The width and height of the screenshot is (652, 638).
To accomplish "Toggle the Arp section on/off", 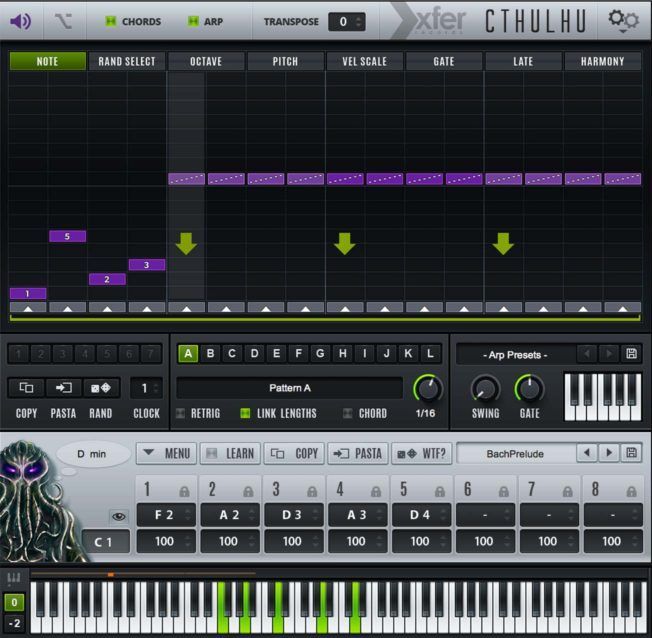I will point(193,21).
